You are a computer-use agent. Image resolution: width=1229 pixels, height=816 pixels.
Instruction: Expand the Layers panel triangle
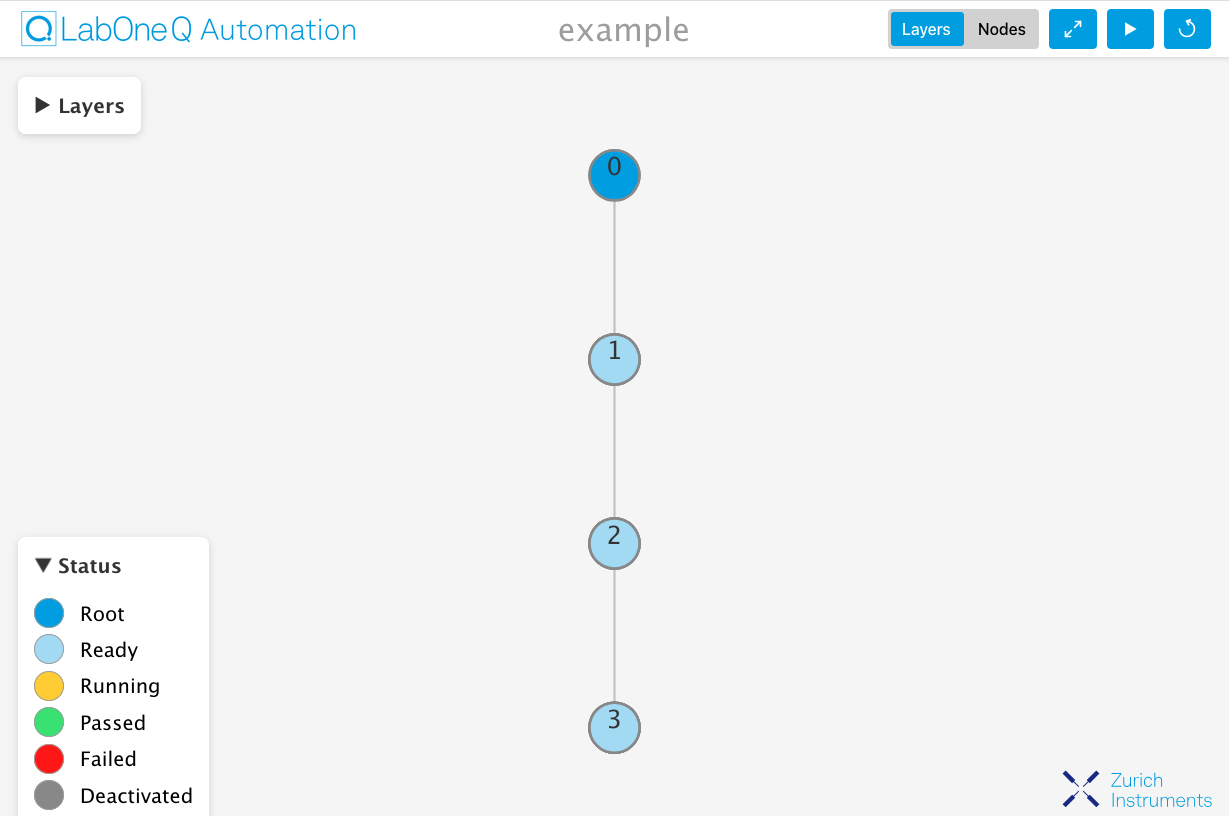coord(42,105)
